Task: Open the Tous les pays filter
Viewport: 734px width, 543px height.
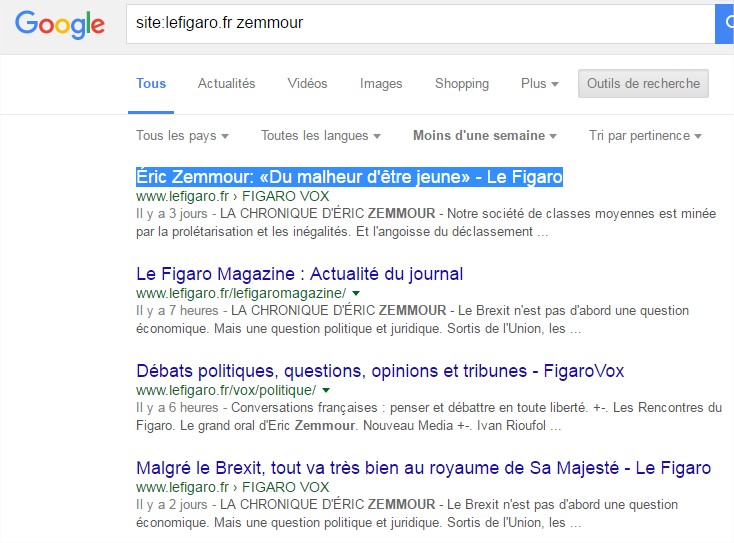Action: (182, 135)
